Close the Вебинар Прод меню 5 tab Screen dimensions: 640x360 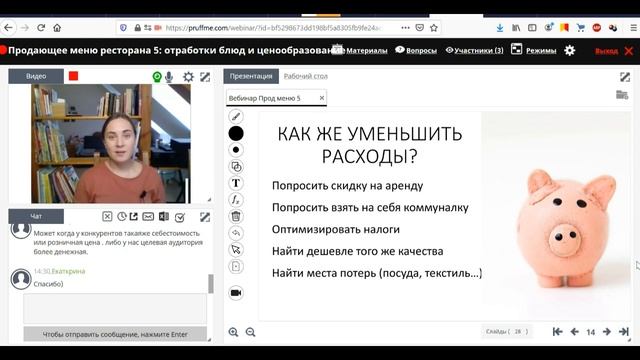tap(322, 98)
